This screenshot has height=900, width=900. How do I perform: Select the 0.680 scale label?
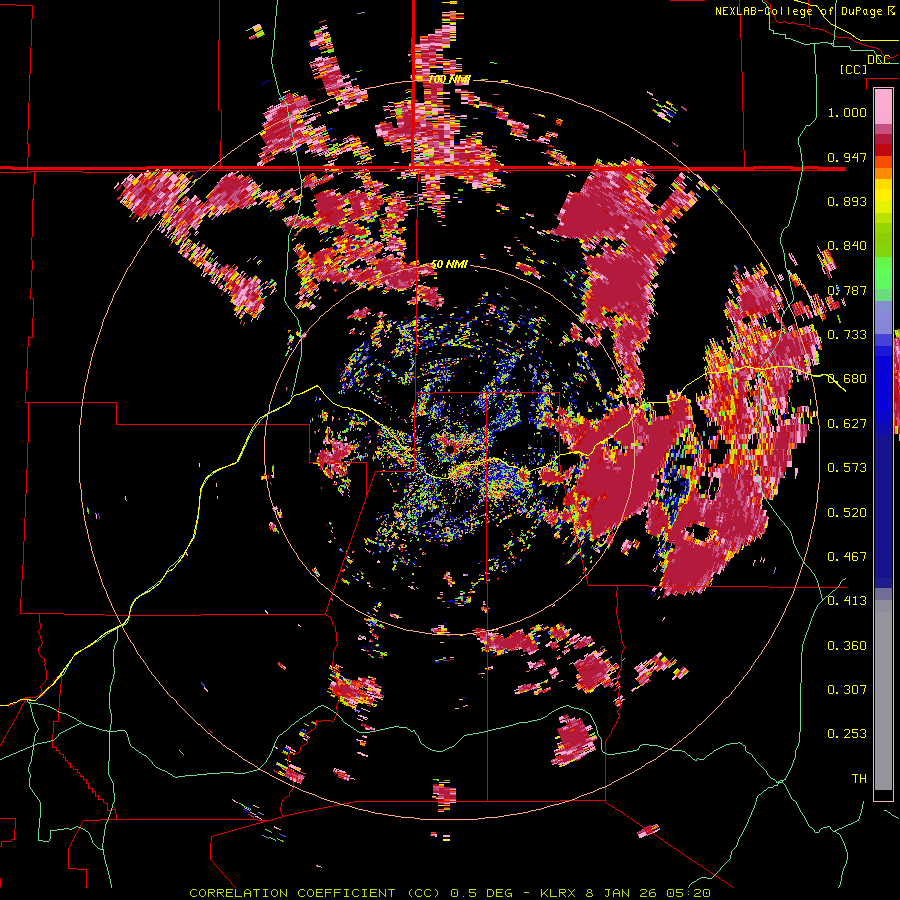pos(847,379)
